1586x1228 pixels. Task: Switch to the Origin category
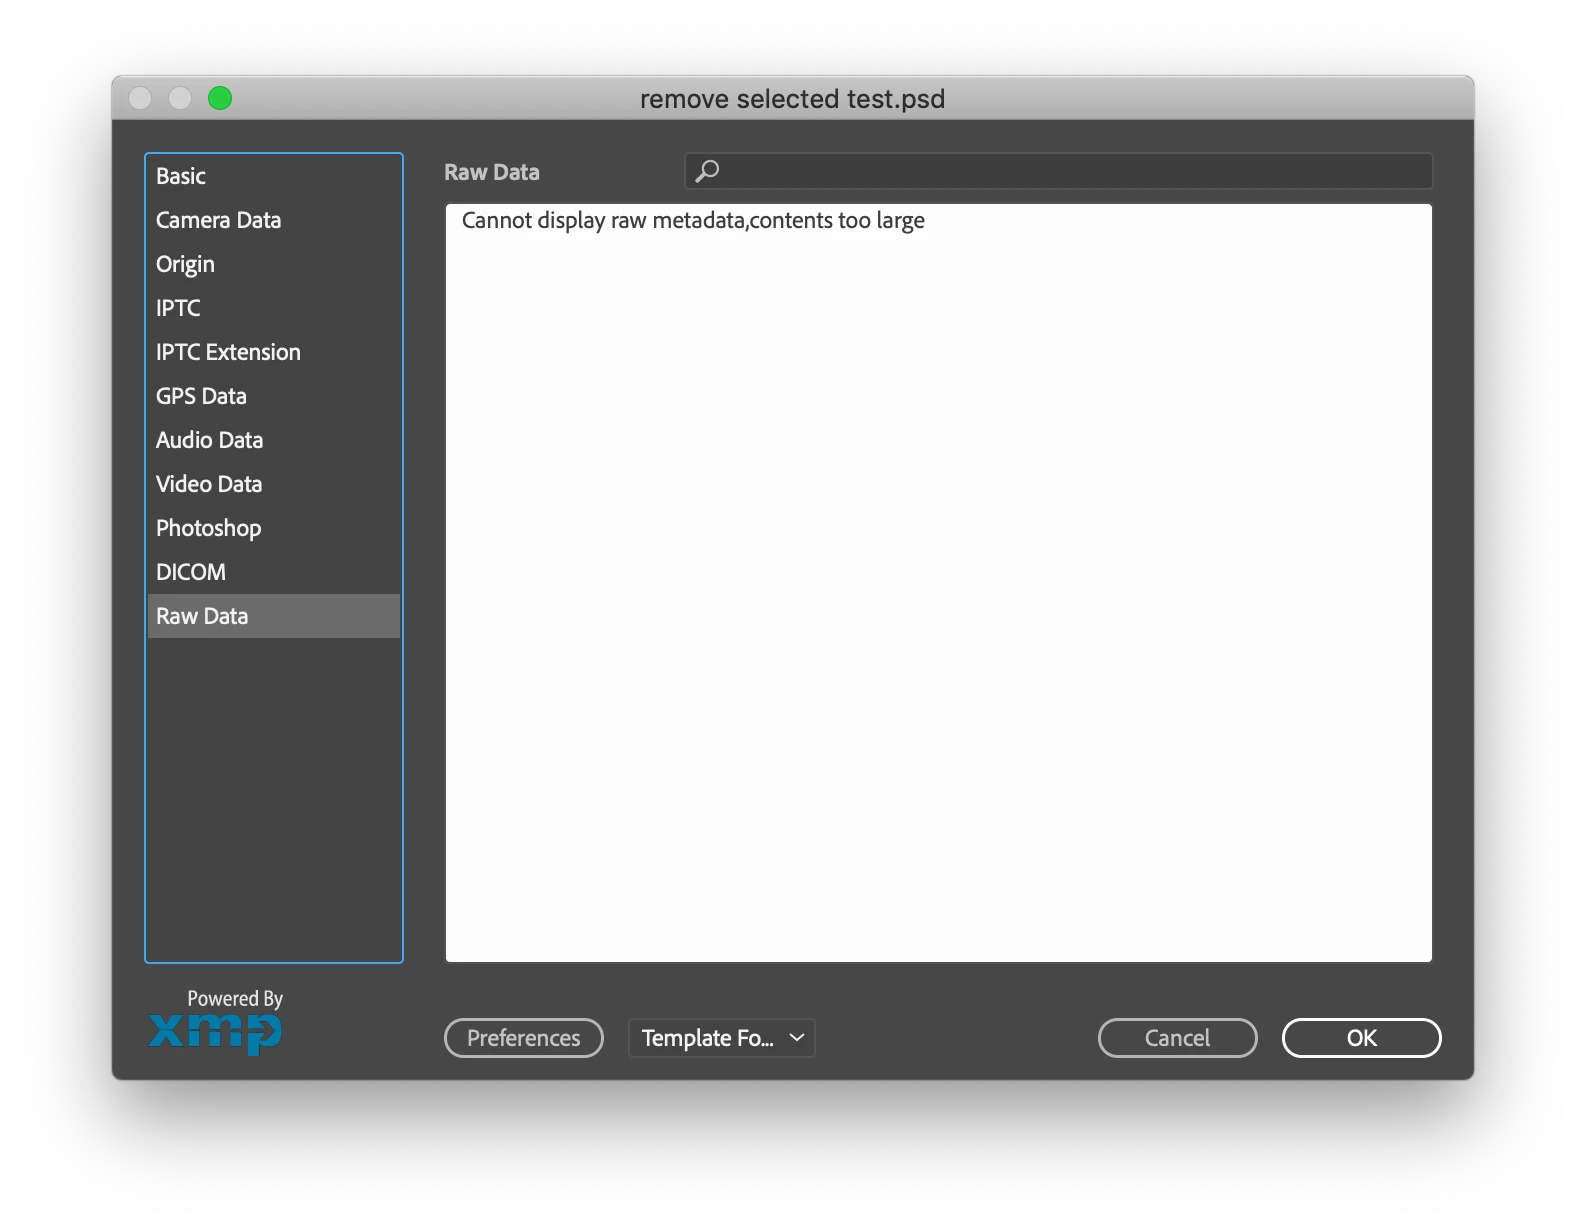click(x=273, y=264)
